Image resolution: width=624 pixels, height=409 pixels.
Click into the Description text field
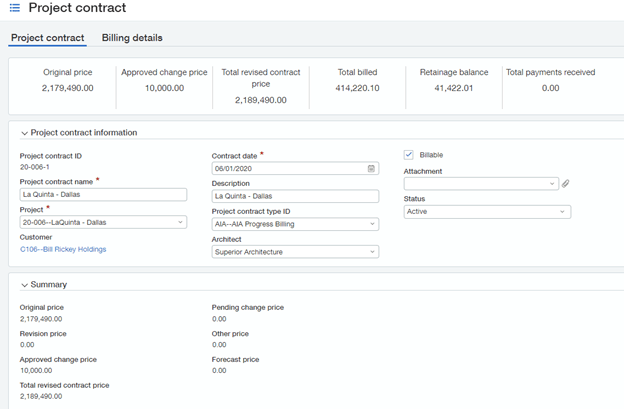point(295,196)
